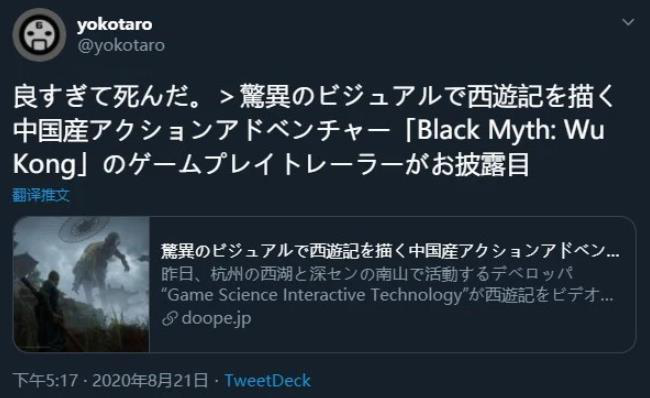The height and width of the screenshot is (398, 650).
Task: Open the TweetDeck source link
Action: point(267,381)
